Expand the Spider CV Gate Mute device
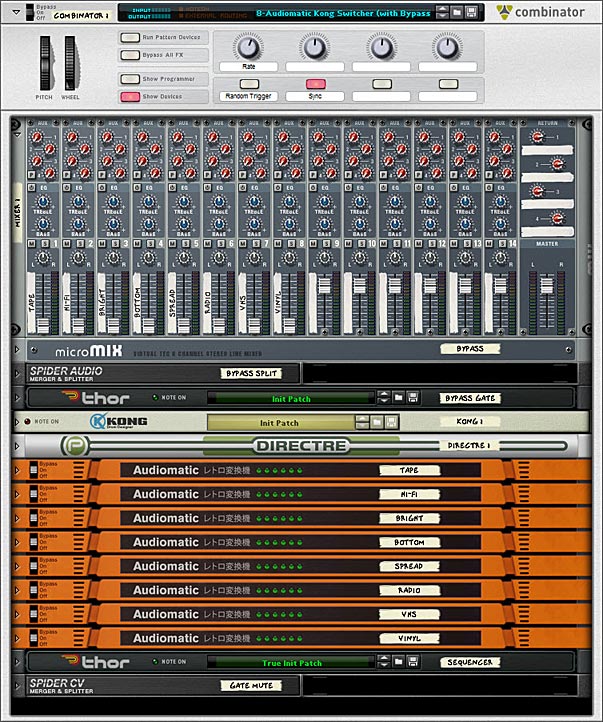The width and height of the screenshot is (603, 722). pos(17,686)
